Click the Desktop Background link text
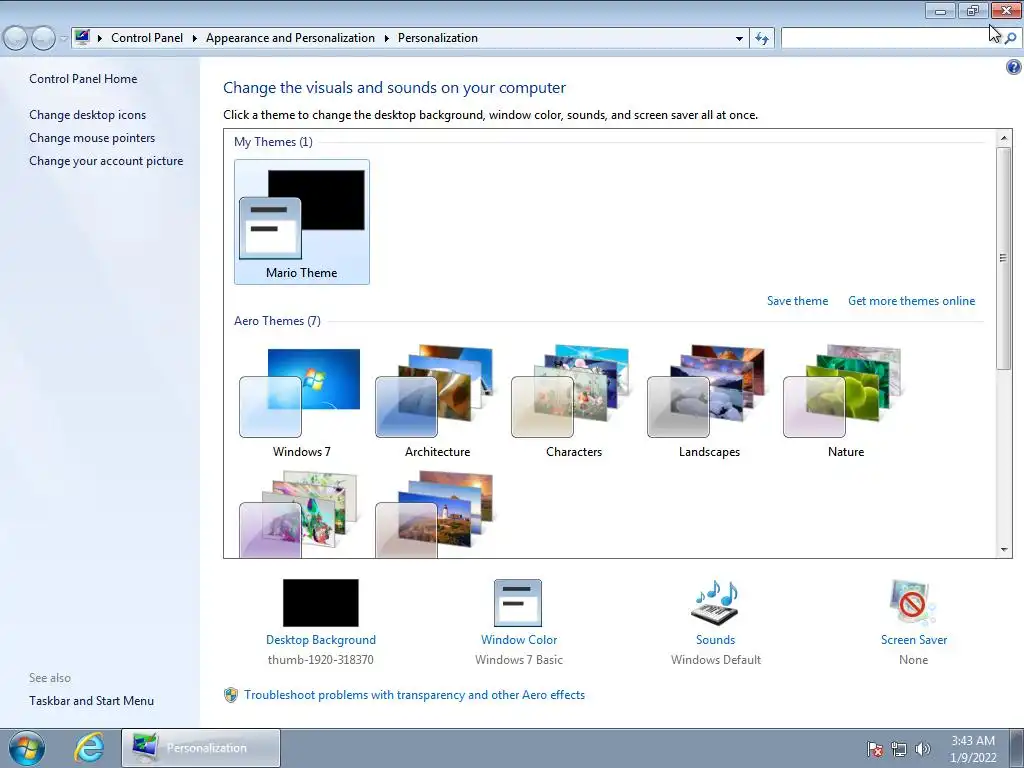This screenshot has height=768, width=1024. [x=321, y=640]
